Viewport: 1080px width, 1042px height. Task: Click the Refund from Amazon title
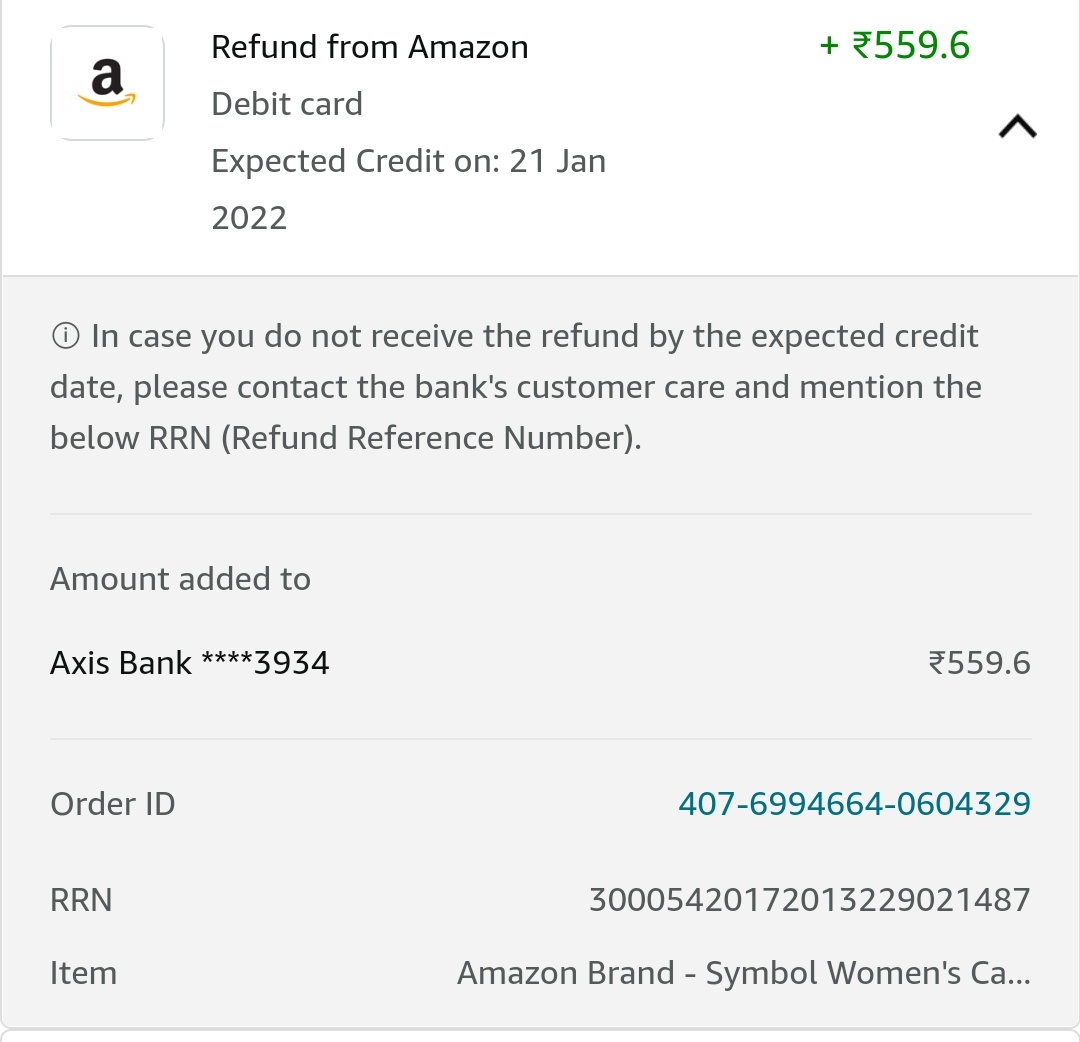(x=369, y=47)
